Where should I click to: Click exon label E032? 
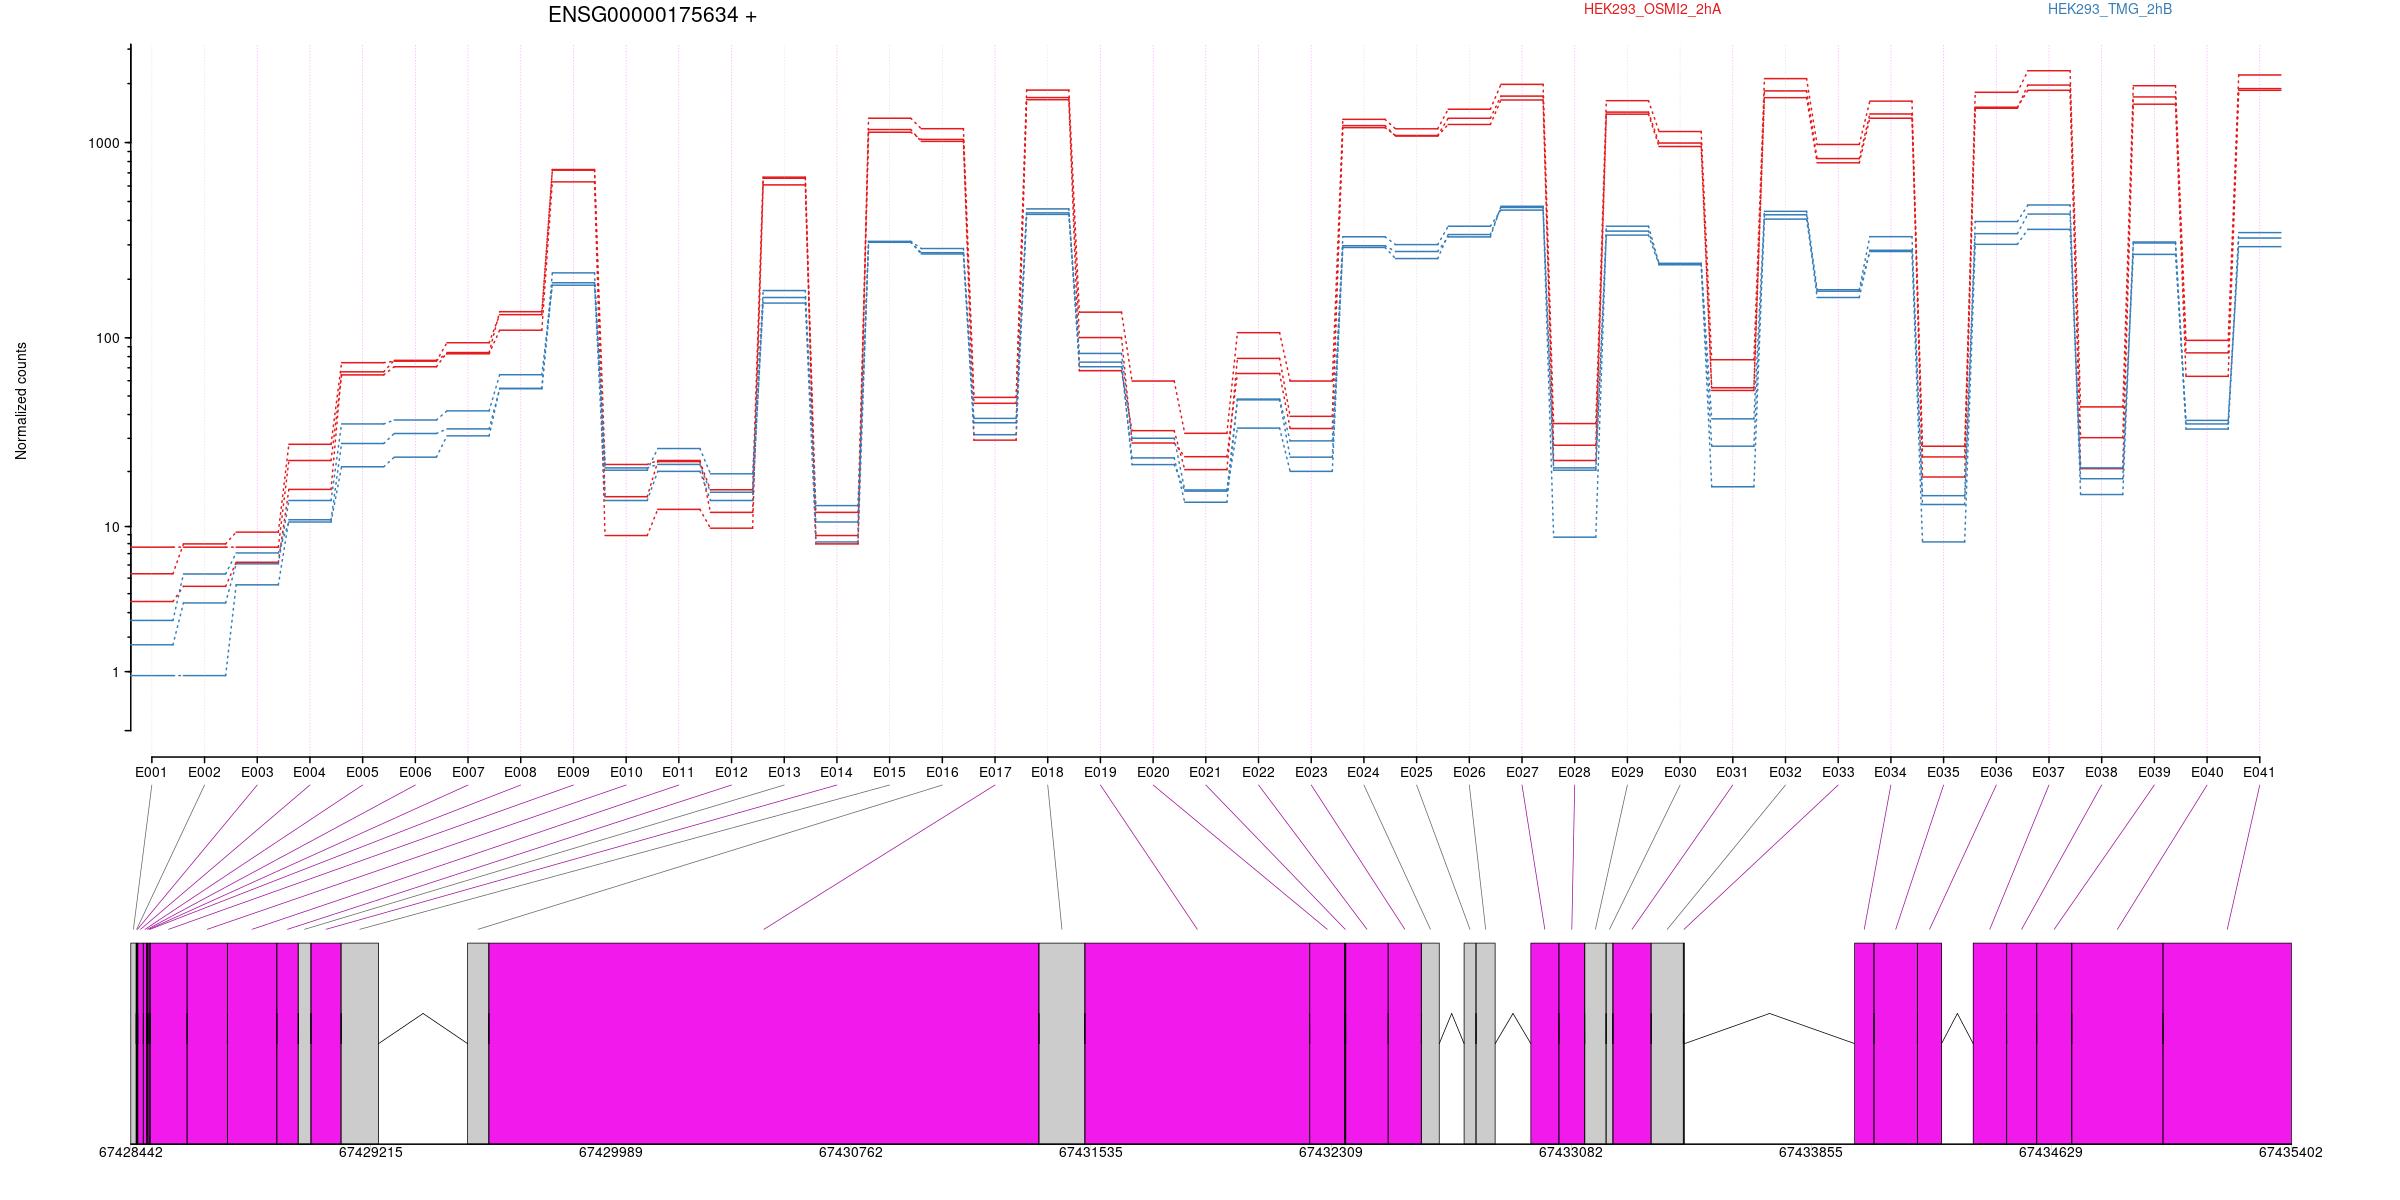(1785, 772)
